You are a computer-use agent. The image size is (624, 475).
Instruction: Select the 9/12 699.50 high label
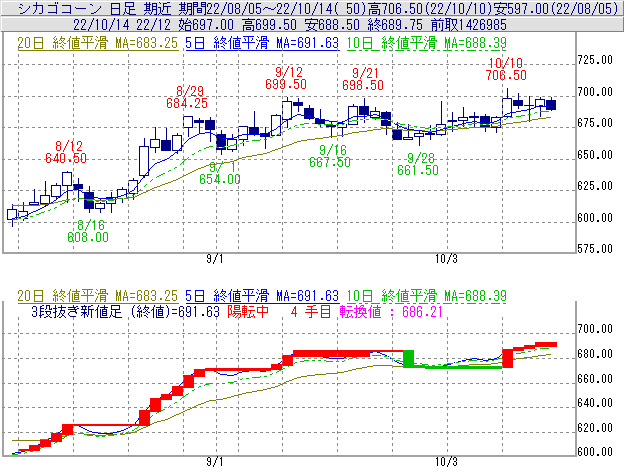[x=286, y=78]
